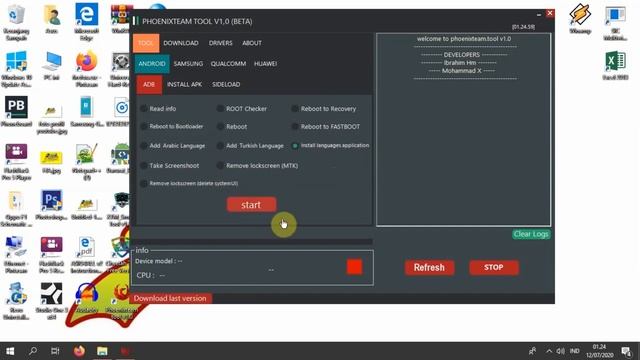Open taskbar search magnifier

pyautogui.click(x=33, y=351)
